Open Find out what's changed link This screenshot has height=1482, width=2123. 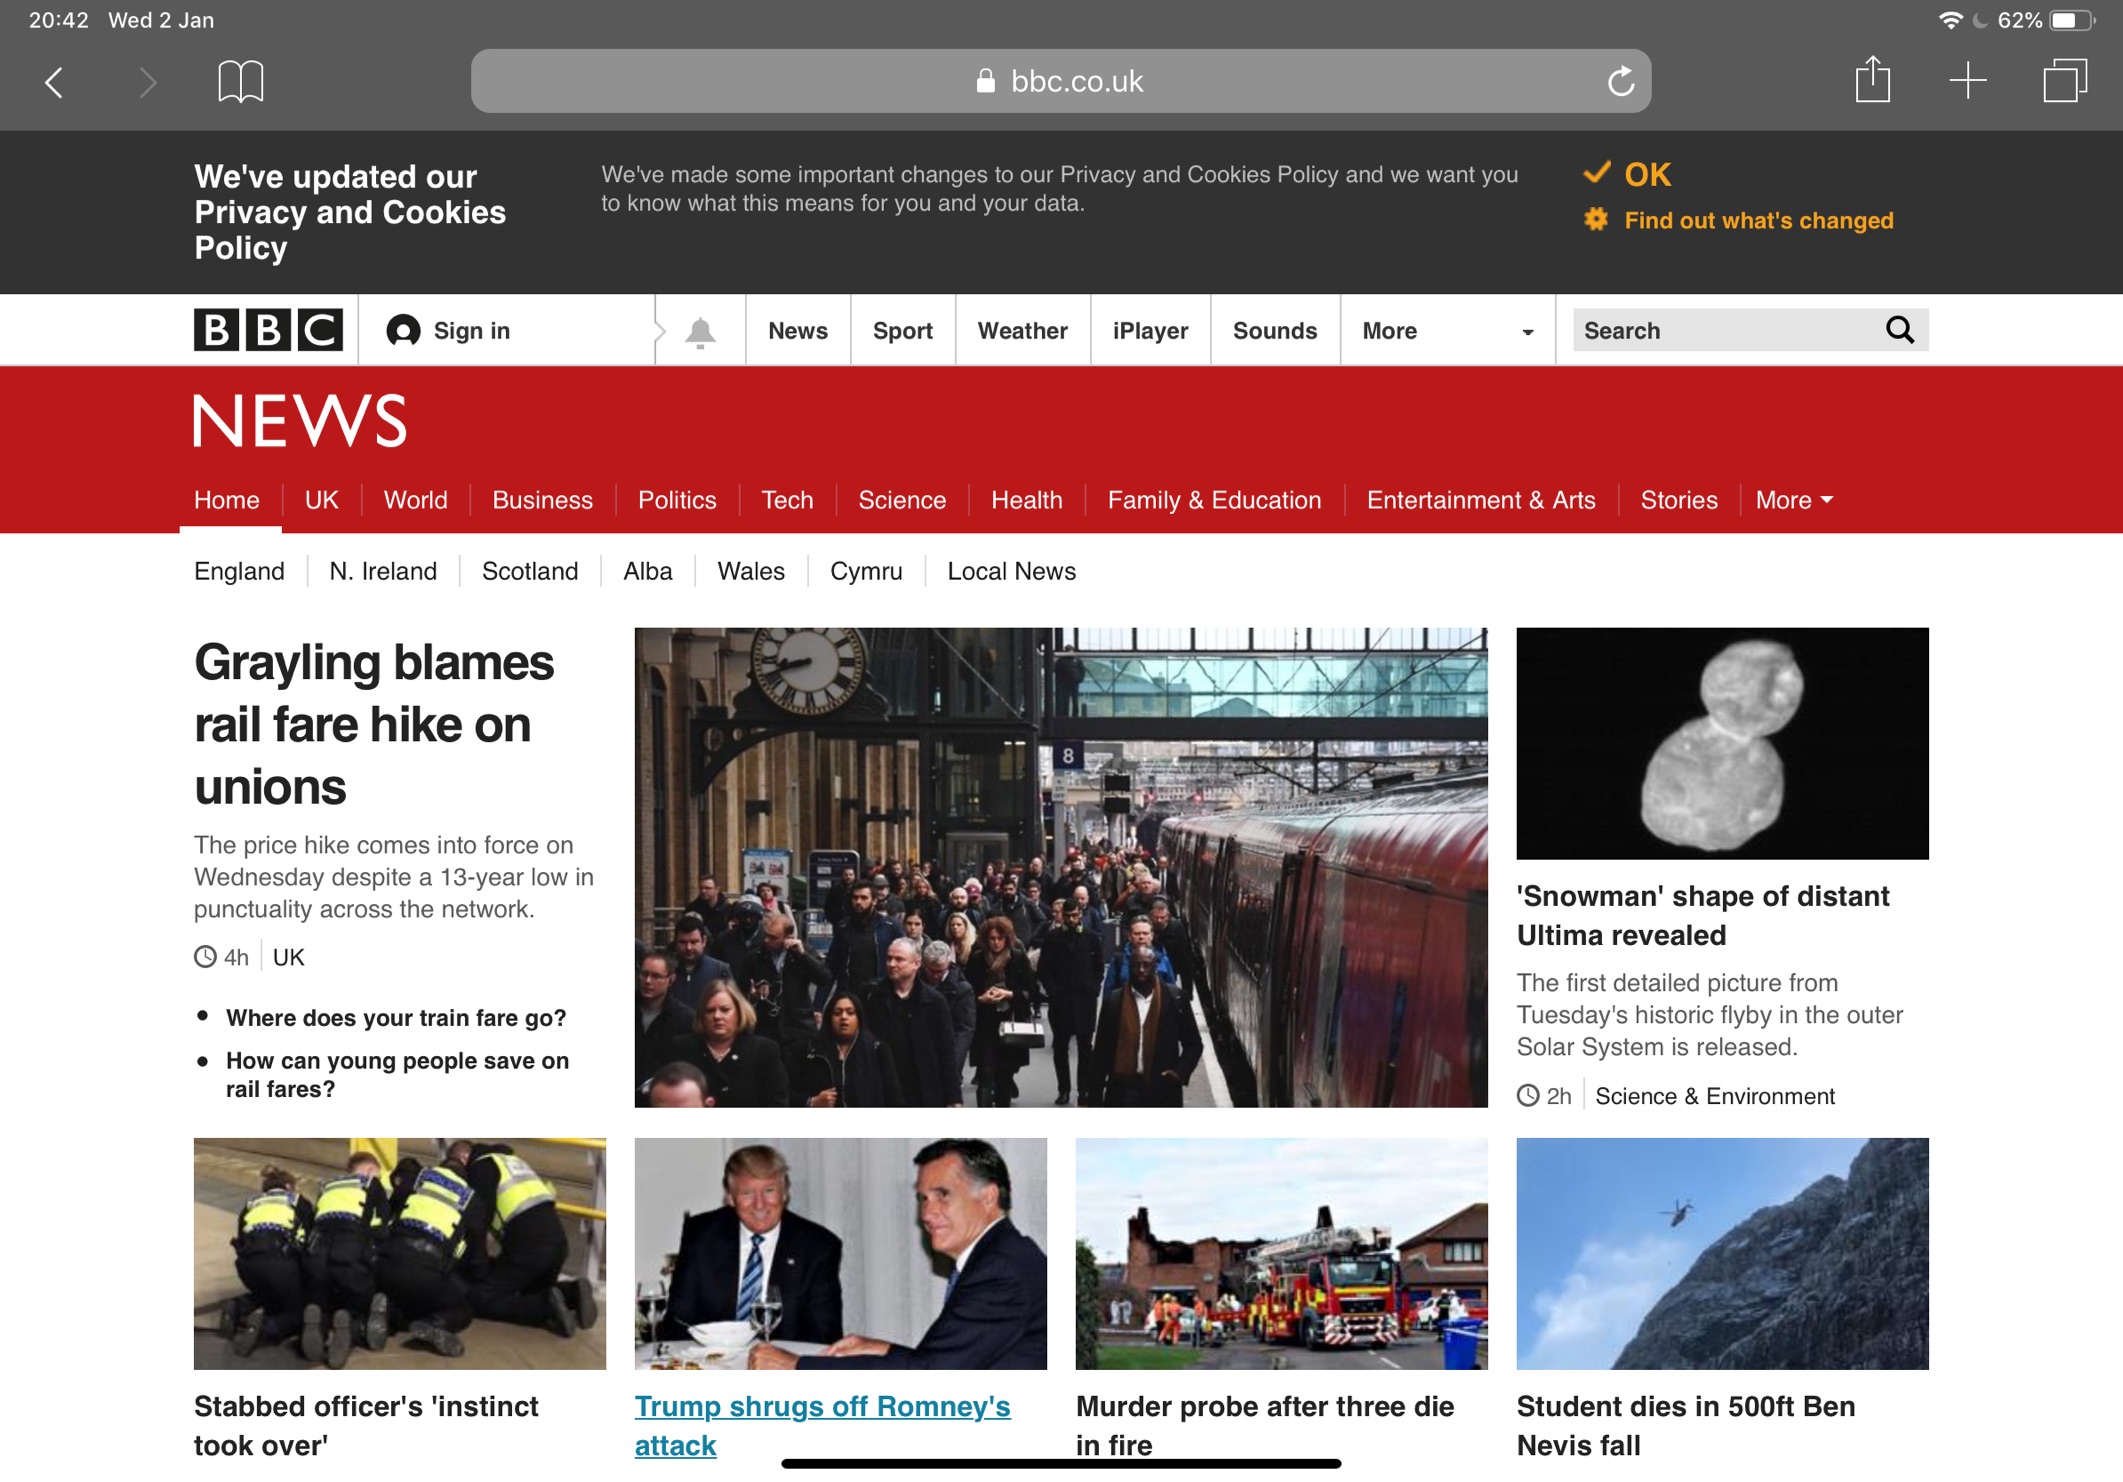tap(1758, 220)
